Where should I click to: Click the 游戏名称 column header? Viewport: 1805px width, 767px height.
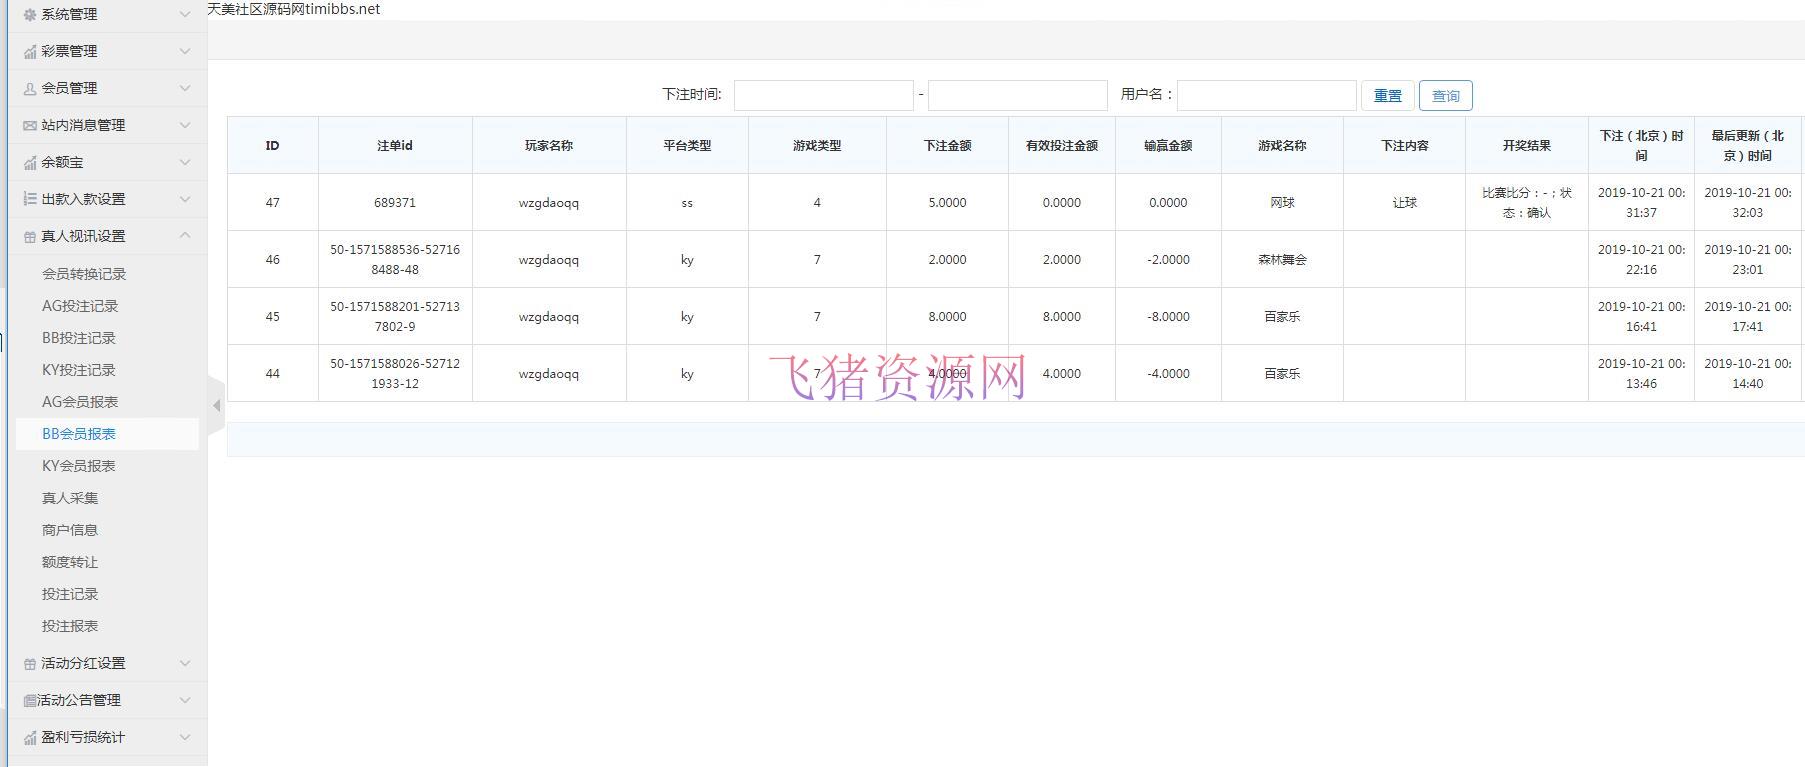pyautogui.click(x=1282, y=145)
